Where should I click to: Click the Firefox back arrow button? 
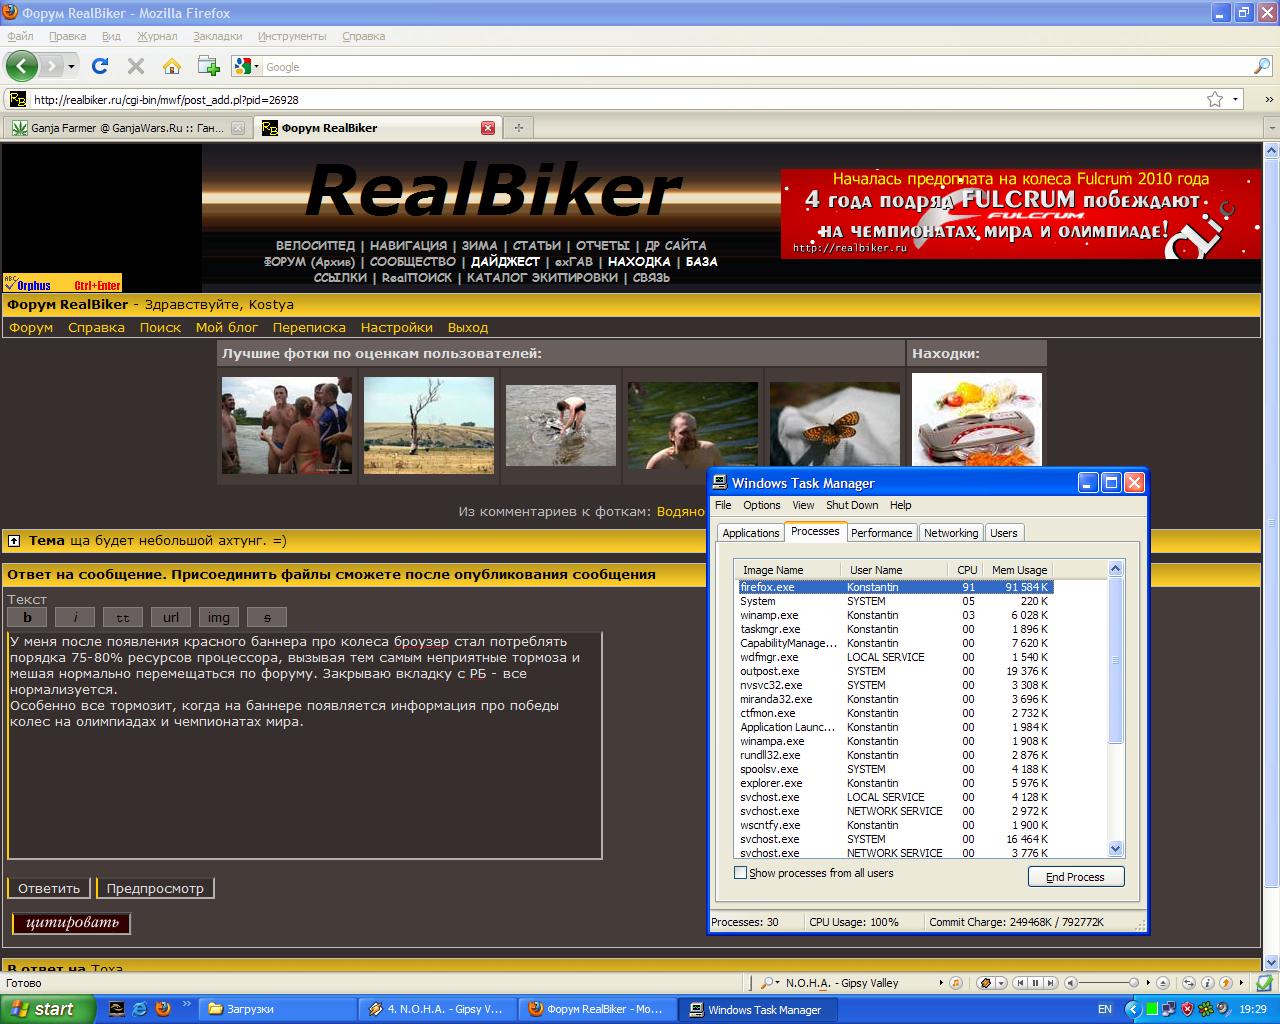(x=22, y=66)
